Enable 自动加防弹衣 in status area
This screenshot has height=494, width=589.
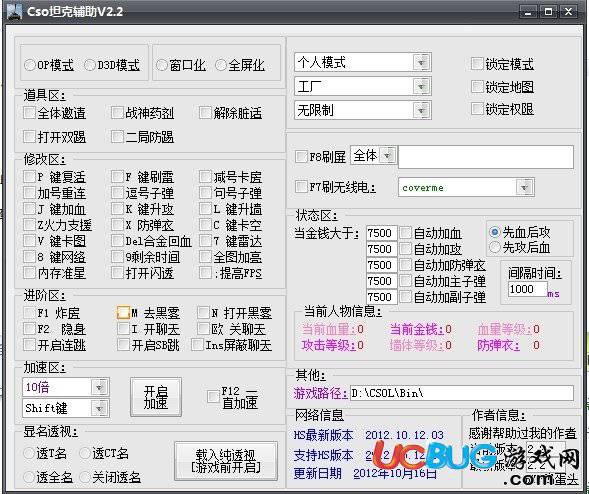click(x=405, y=264)
